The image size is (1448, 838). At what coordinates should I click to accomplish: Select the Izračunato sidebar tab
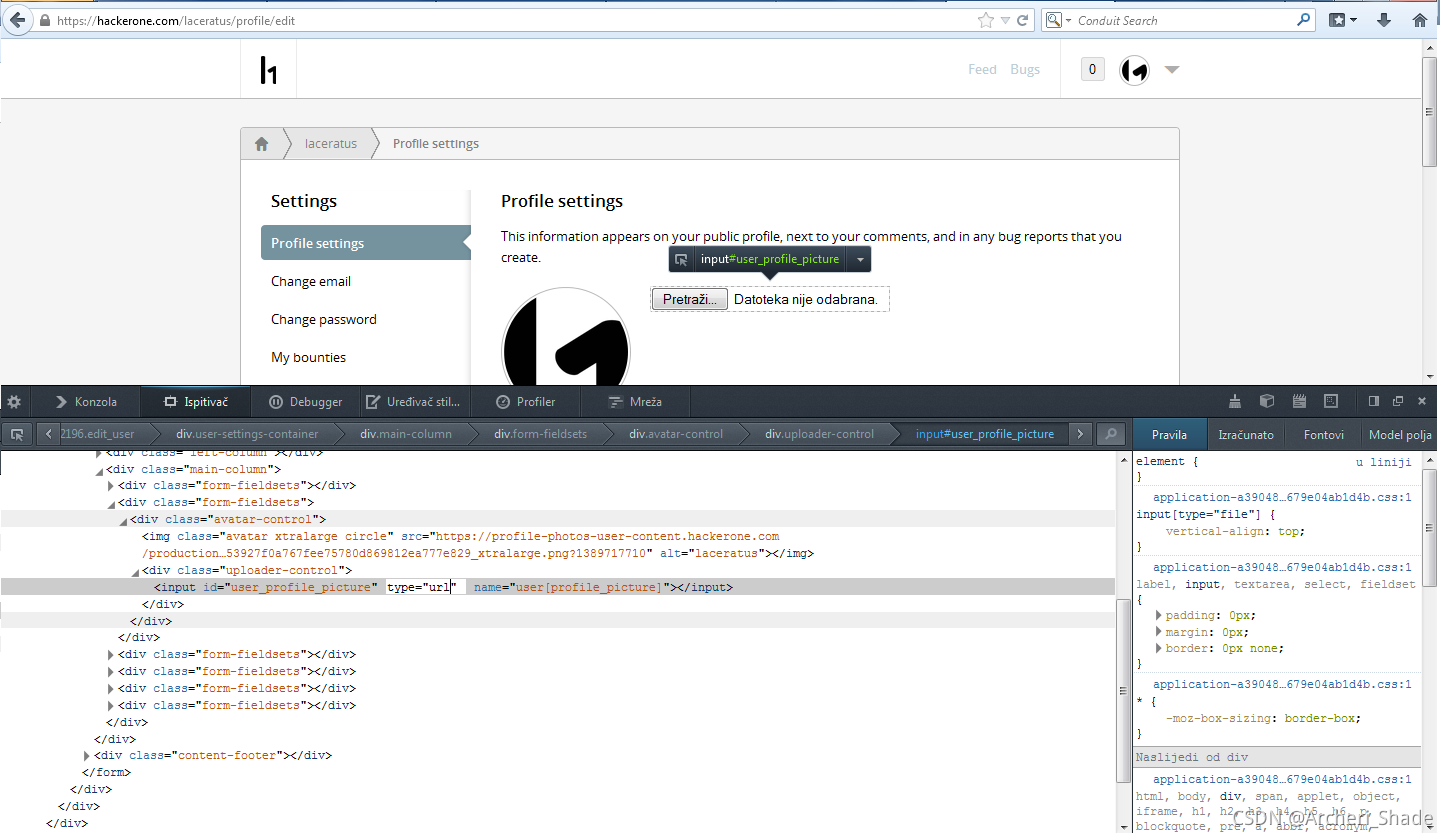point(1246,435)
